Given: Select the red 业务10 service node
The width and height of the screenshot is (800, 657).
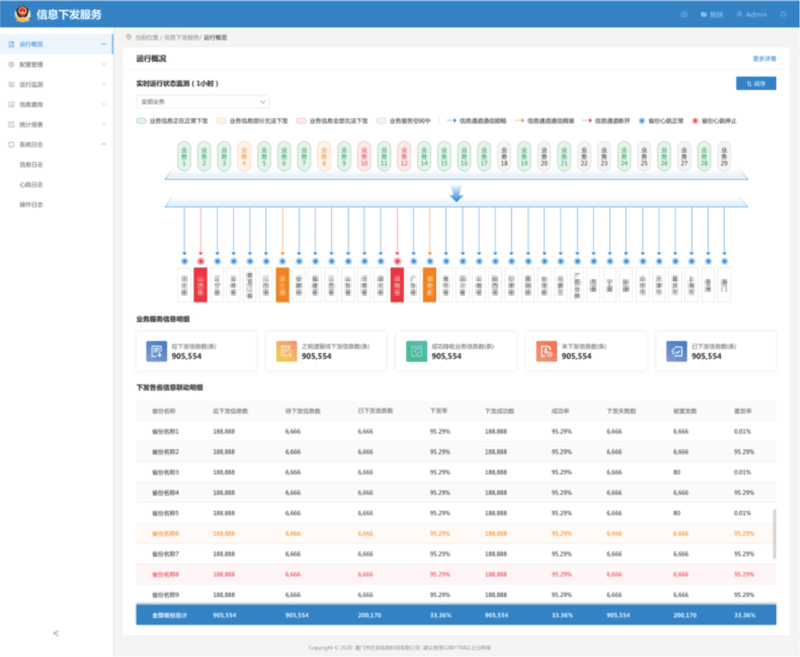Looking at the screenshot, I should click(364, 156).
